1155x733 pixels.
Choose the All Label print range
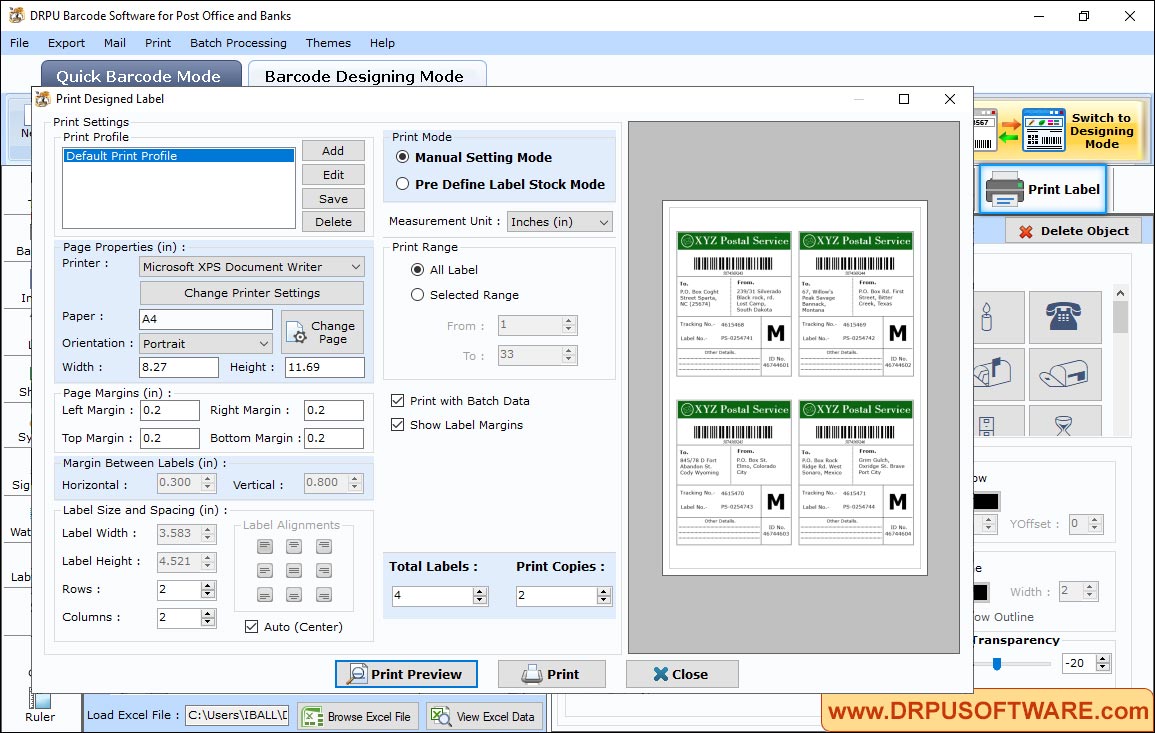coord(418,270)
